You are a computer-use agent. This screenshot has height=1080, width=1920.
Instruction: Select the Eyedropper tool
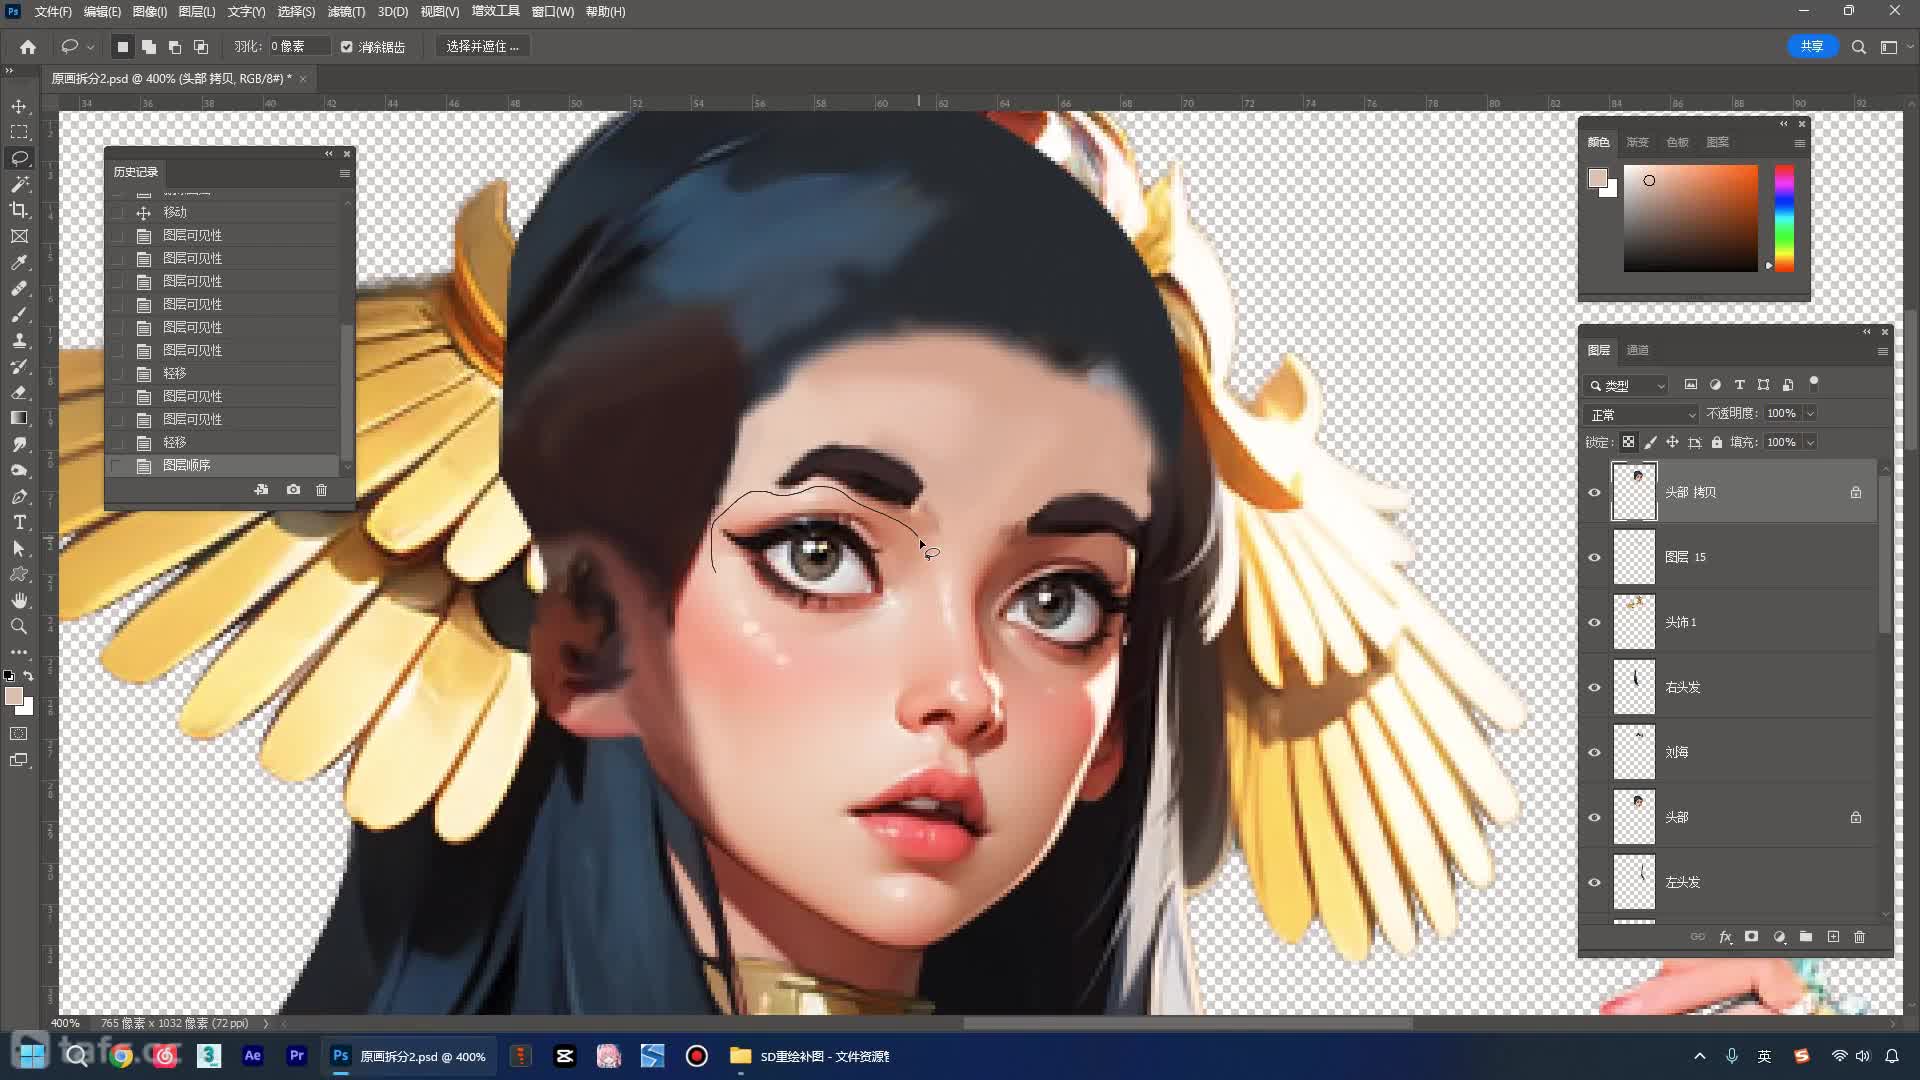pyautogui.click(x=19, y=262)
